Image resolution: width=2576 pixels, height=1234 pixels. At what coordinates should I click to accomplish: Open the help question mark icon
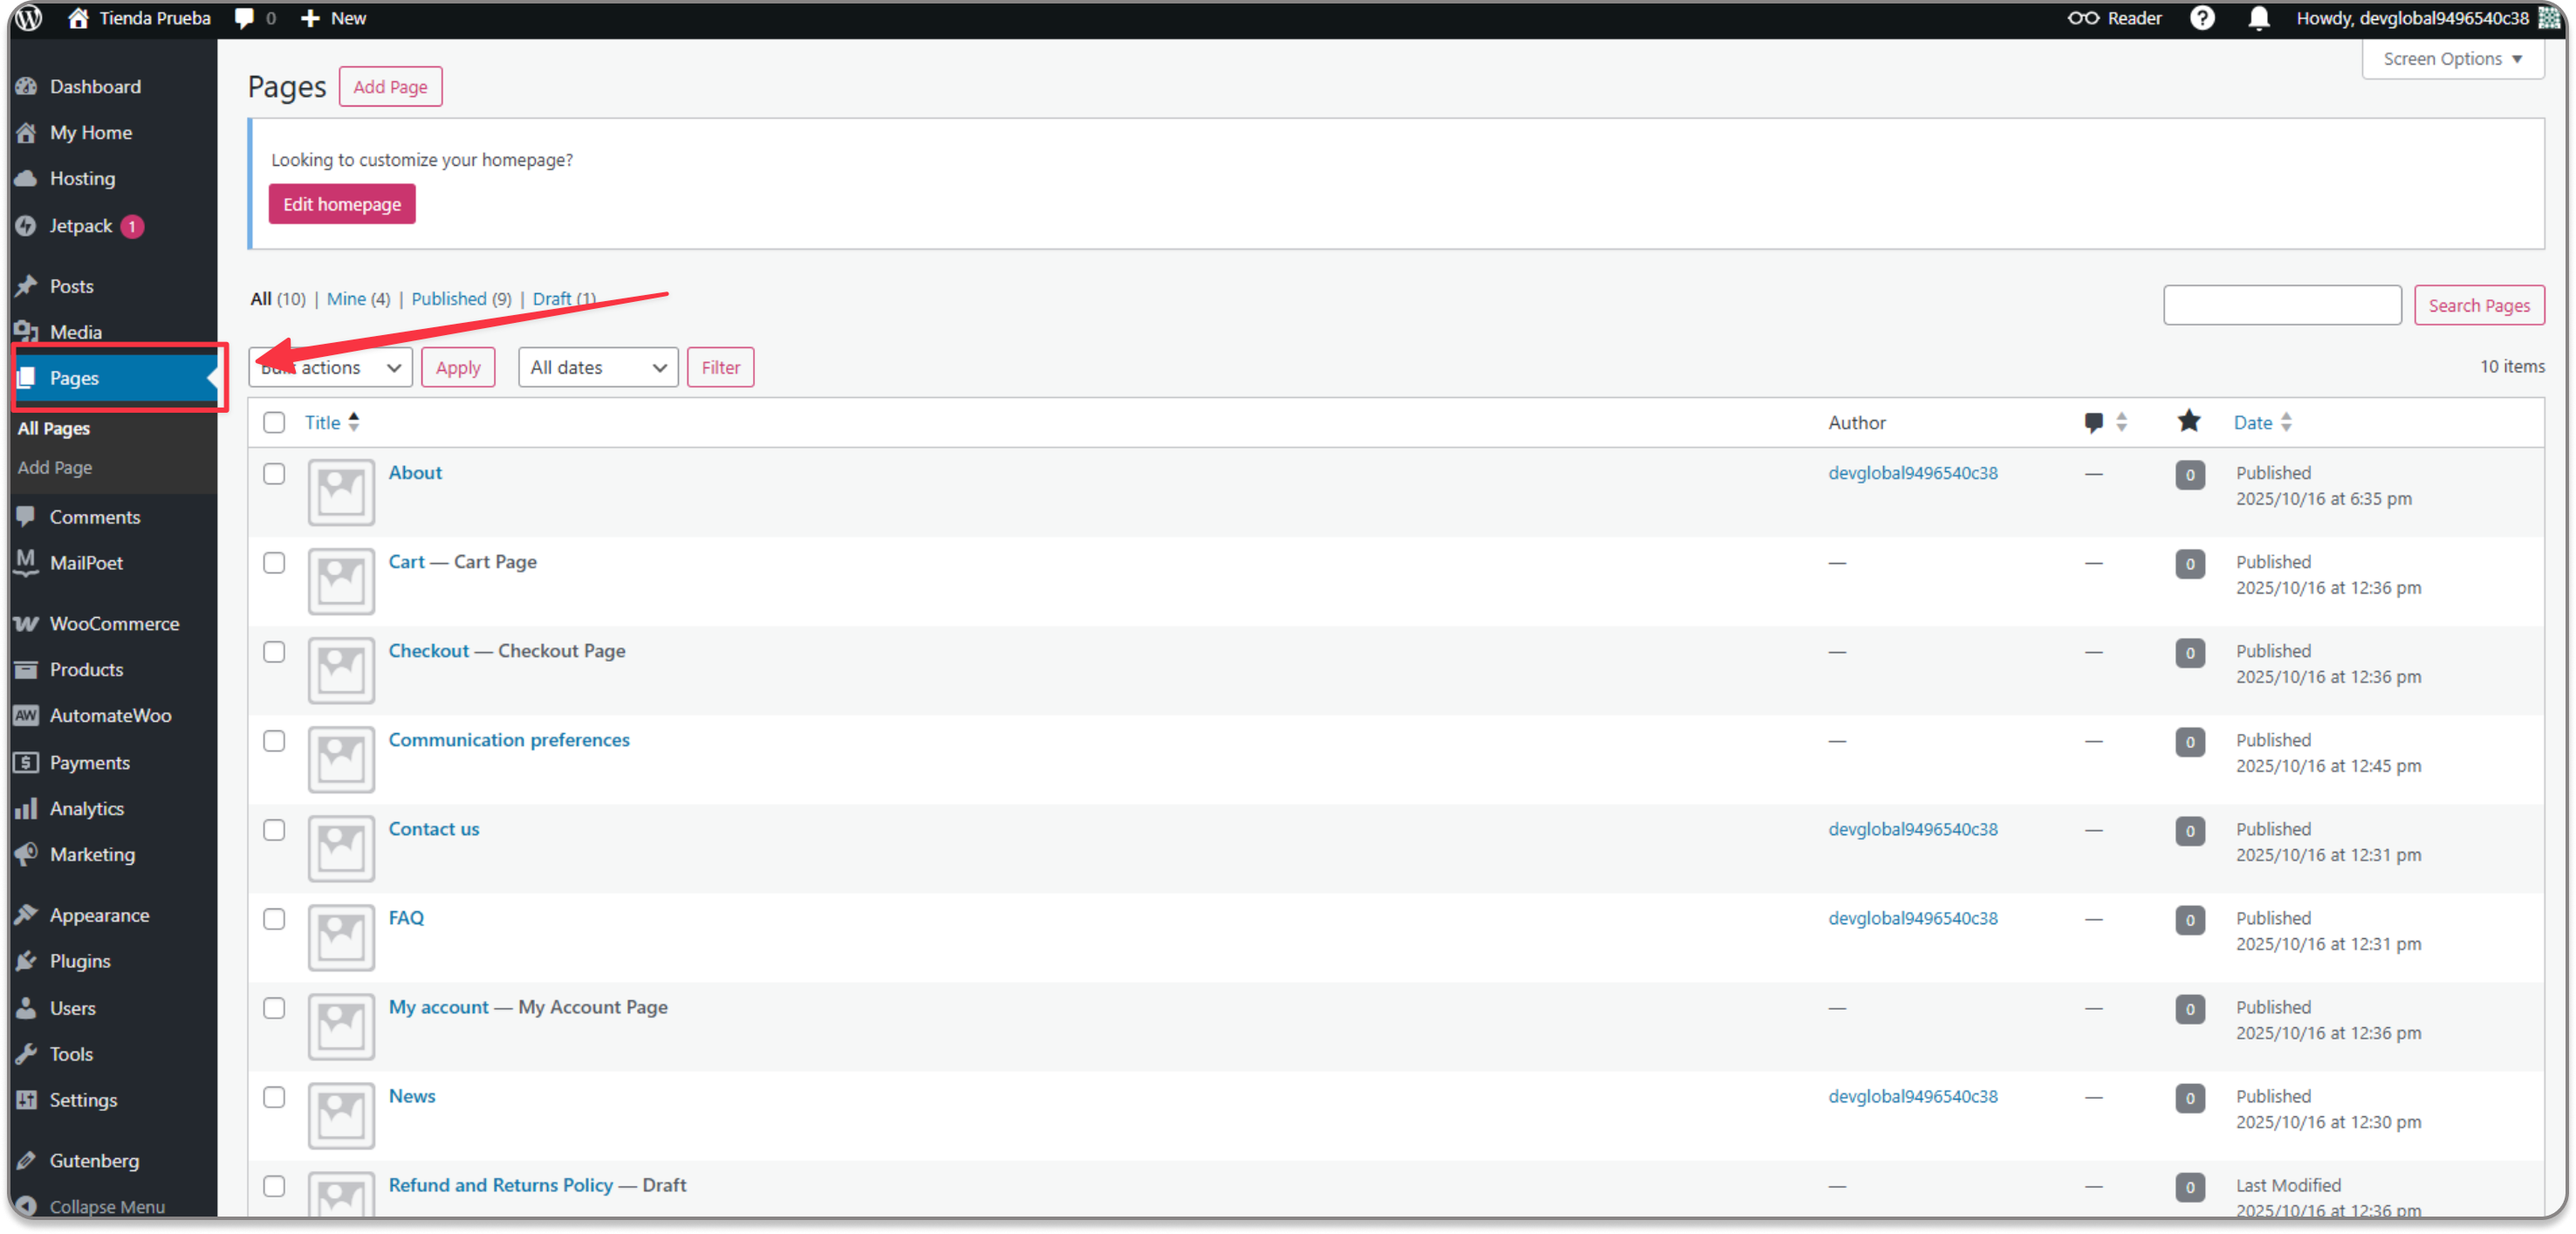click(x=2202, y=18)
